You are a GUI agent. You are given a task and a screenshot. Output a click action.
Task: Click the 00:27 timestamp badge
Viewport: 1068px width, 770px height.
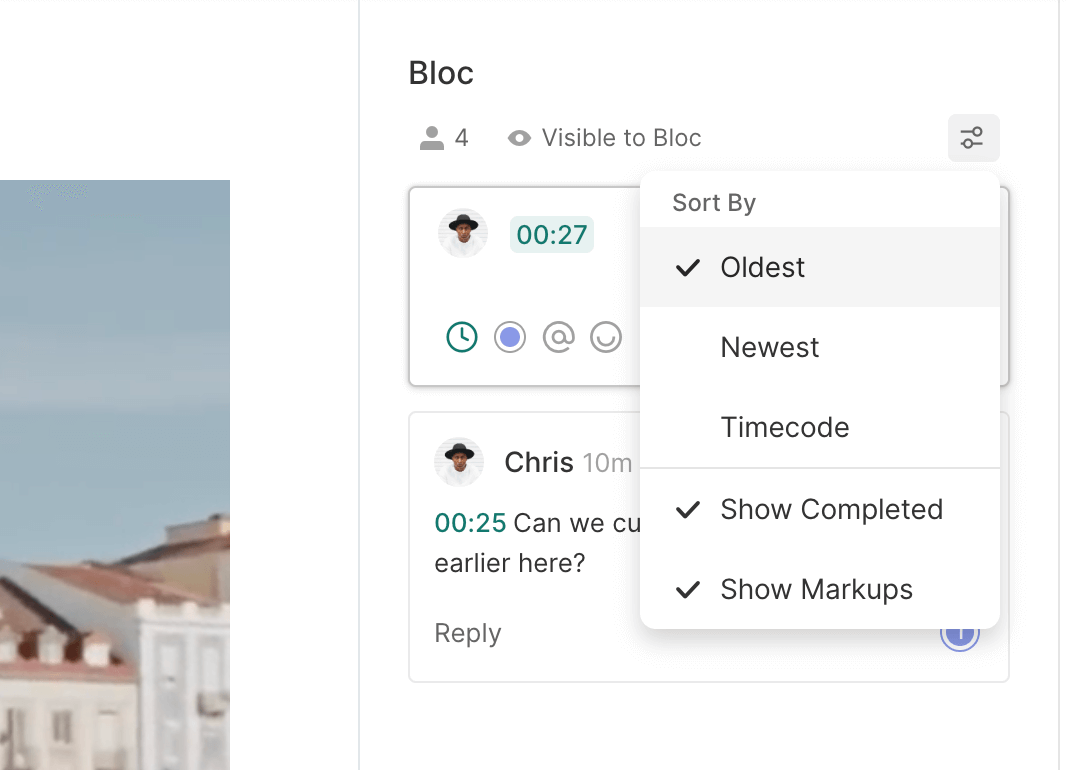pyautogui.click(x=551, y=235)
